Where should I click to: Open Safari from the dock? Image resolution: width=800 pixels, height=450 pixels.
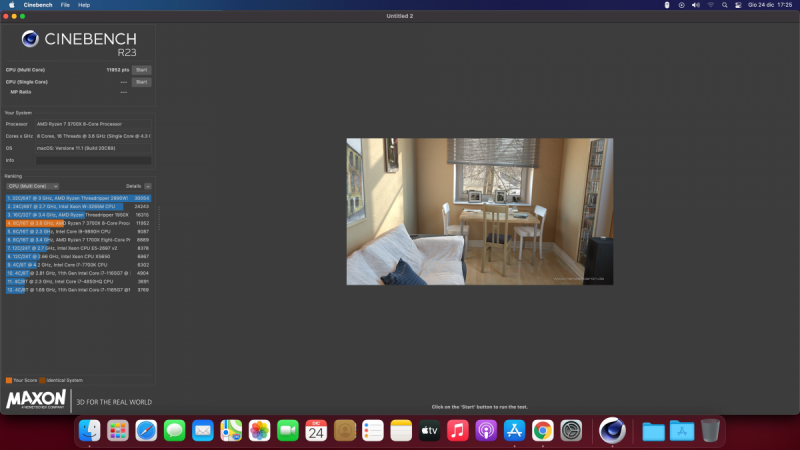[x=146, y=431]
